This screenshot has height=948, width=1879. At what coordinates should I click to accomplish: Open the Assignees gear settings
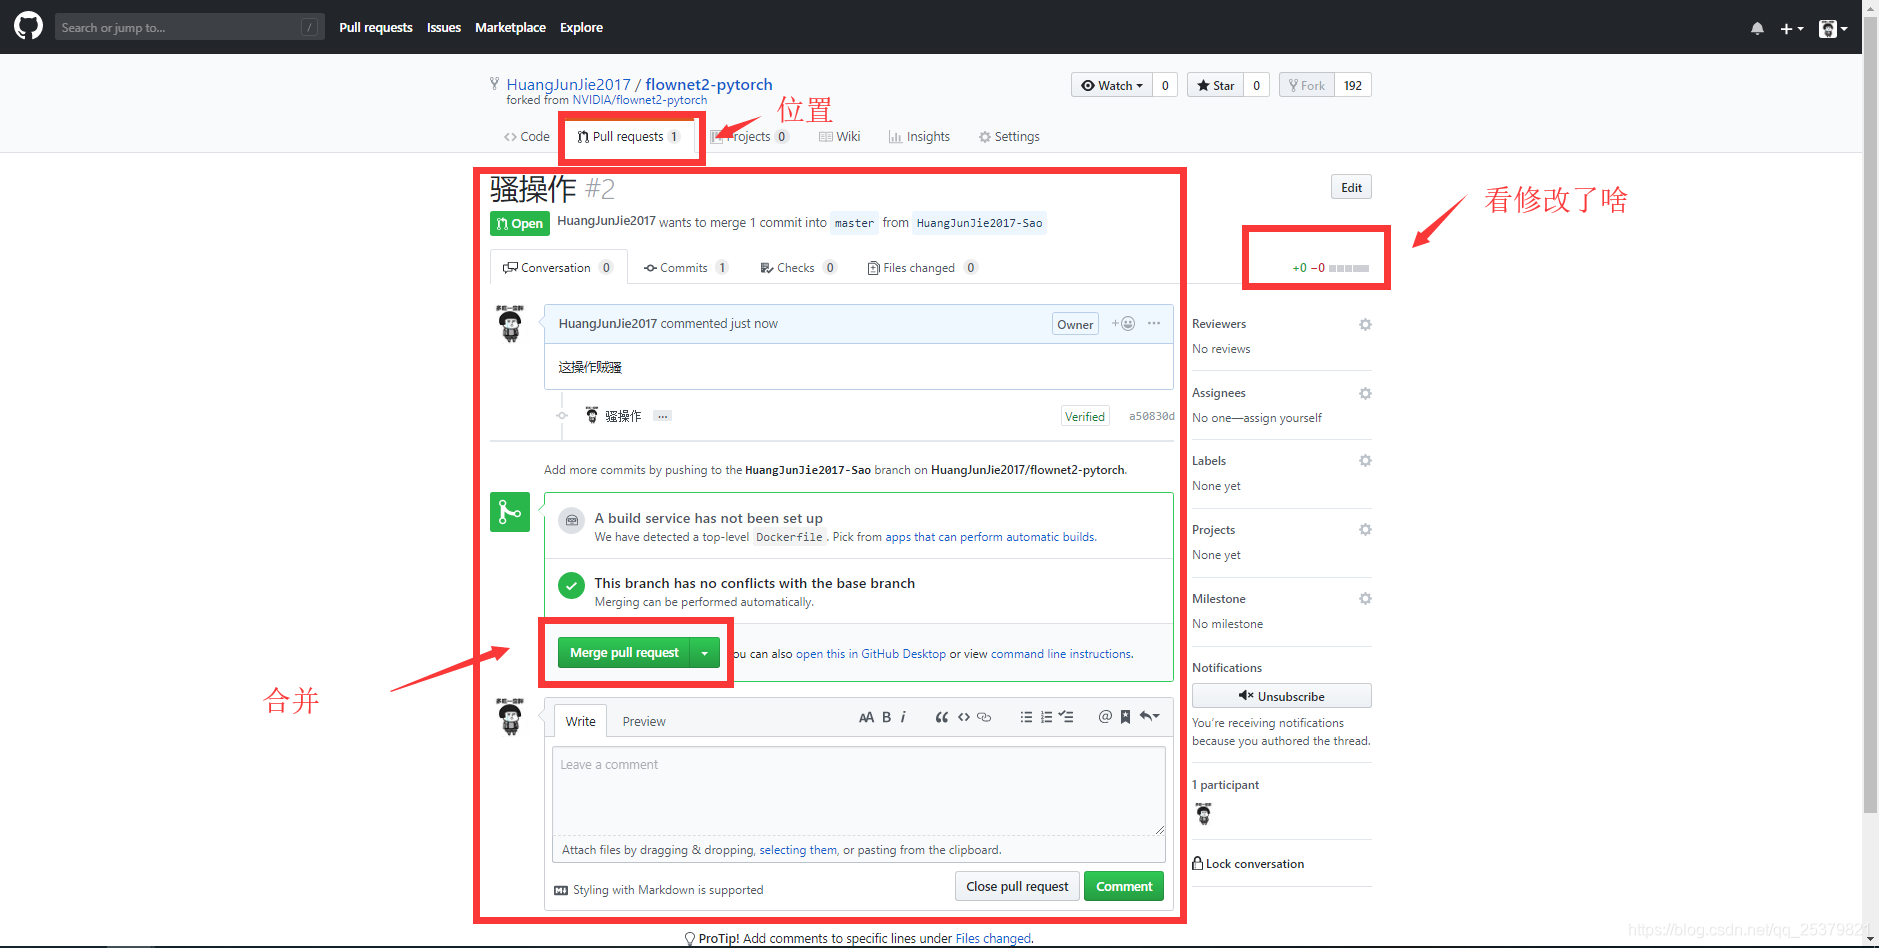point(1365,393)
